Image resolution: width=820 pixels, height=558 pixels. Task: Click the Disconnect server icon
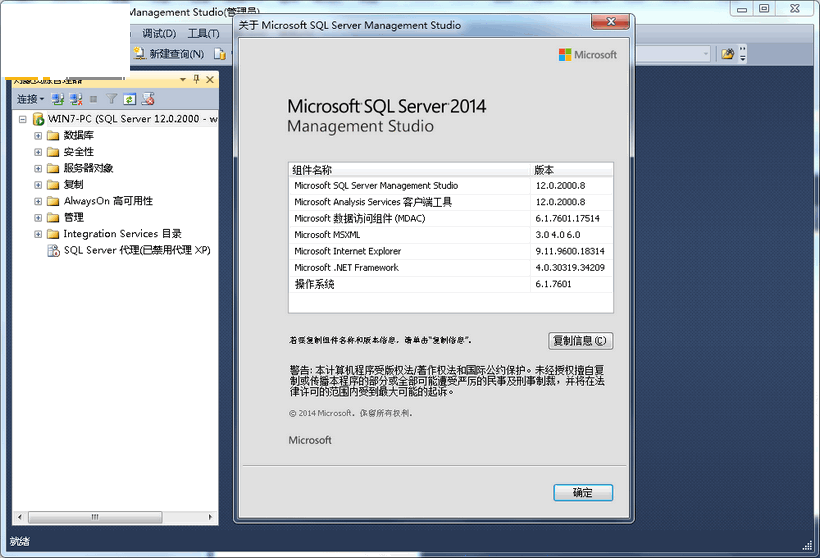75,99
